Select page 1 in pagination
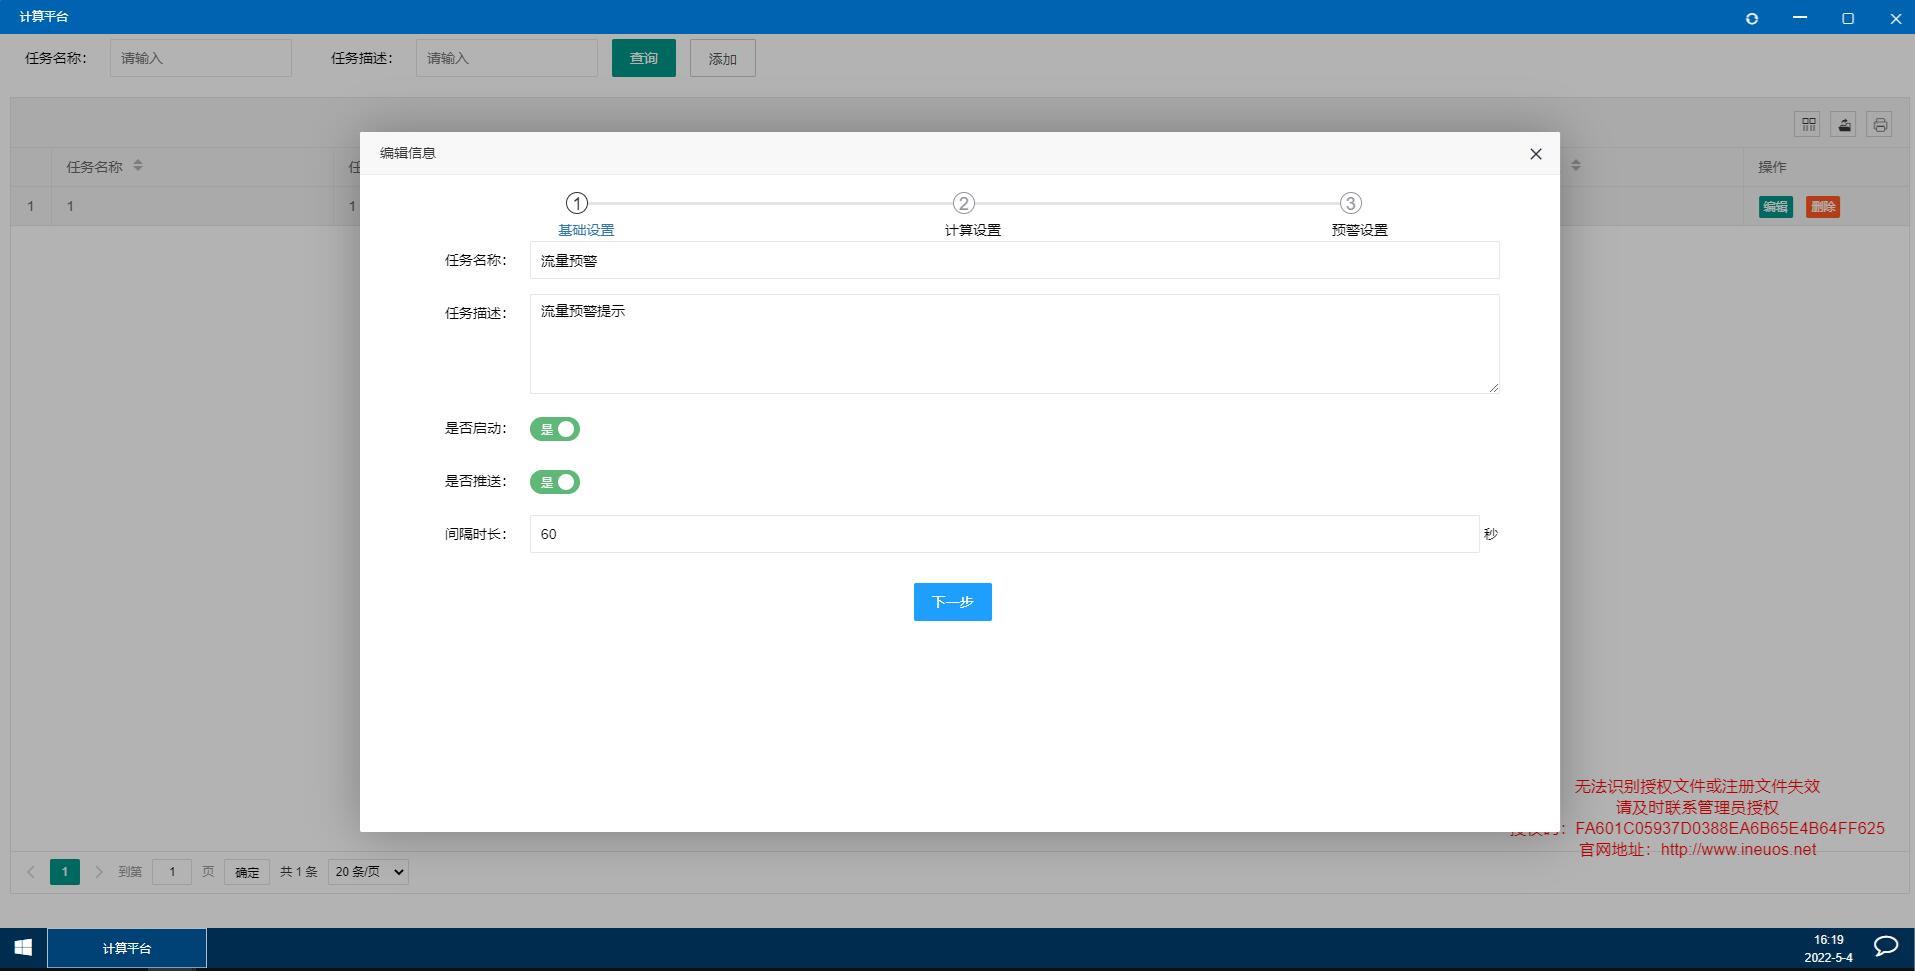 tap(65, 872)
